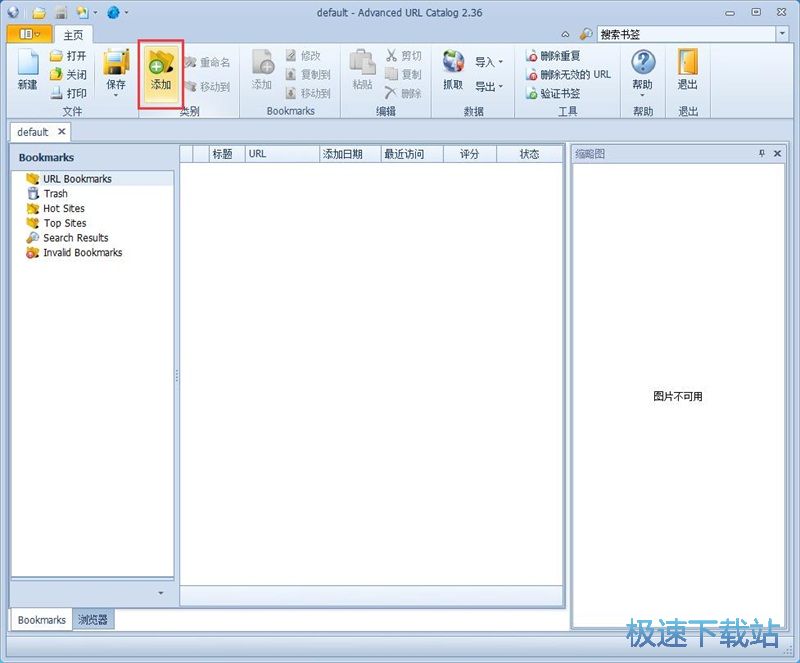Delete selection with 删除 in edit group
The width and height of the screenshot is (800, 663).
coord(404,93)
